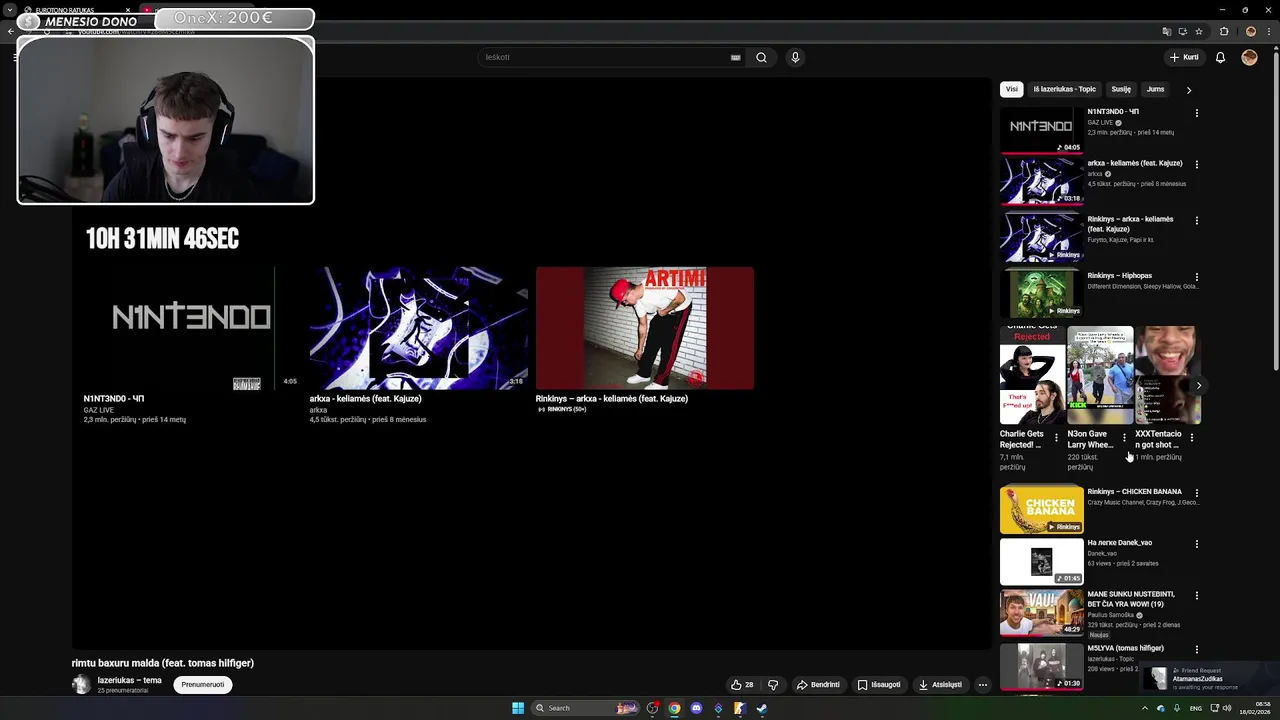Open options for M5LYVA sidebar video

click(x=1196, y=649)
